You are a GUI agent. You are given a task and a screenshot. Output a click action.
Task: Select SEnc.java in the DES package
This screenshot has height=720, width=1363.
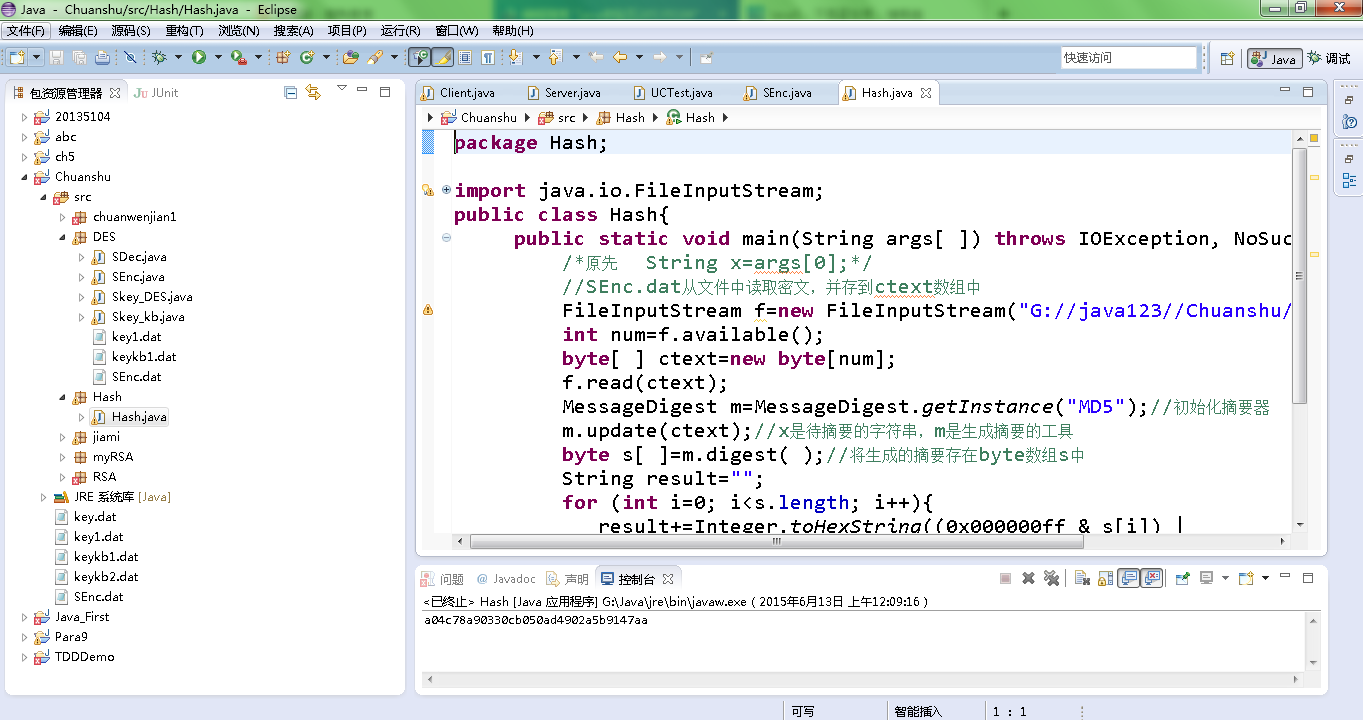pos(138,277)
